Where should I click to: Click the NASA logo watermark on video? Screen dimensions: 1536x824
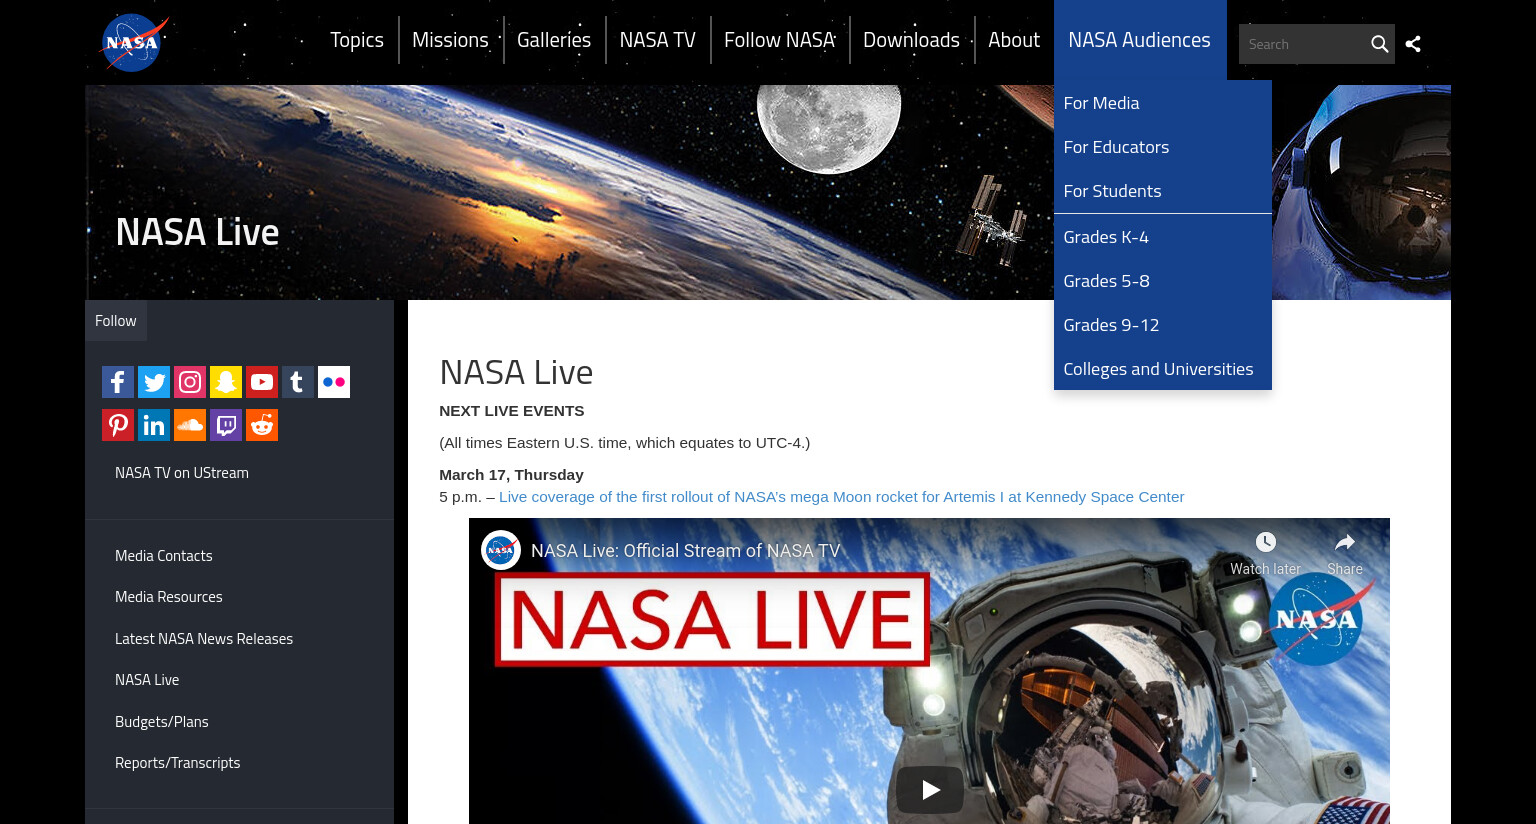pyautogui.click(x=1317, y=620)
